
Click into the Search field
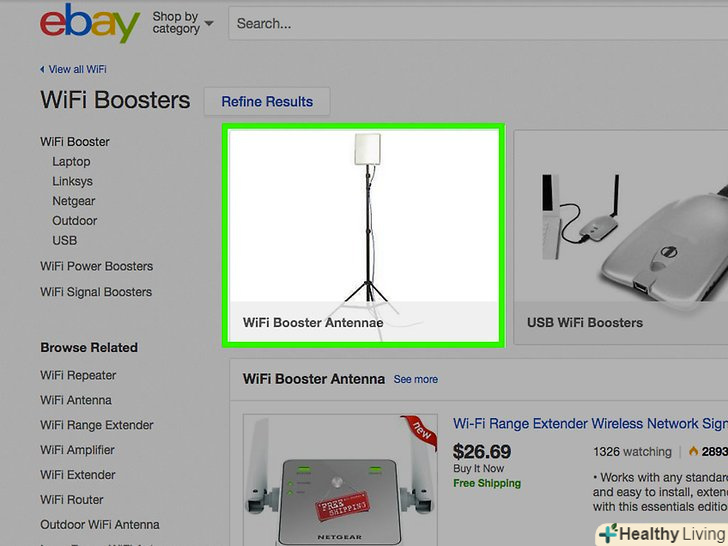(478, 23)
